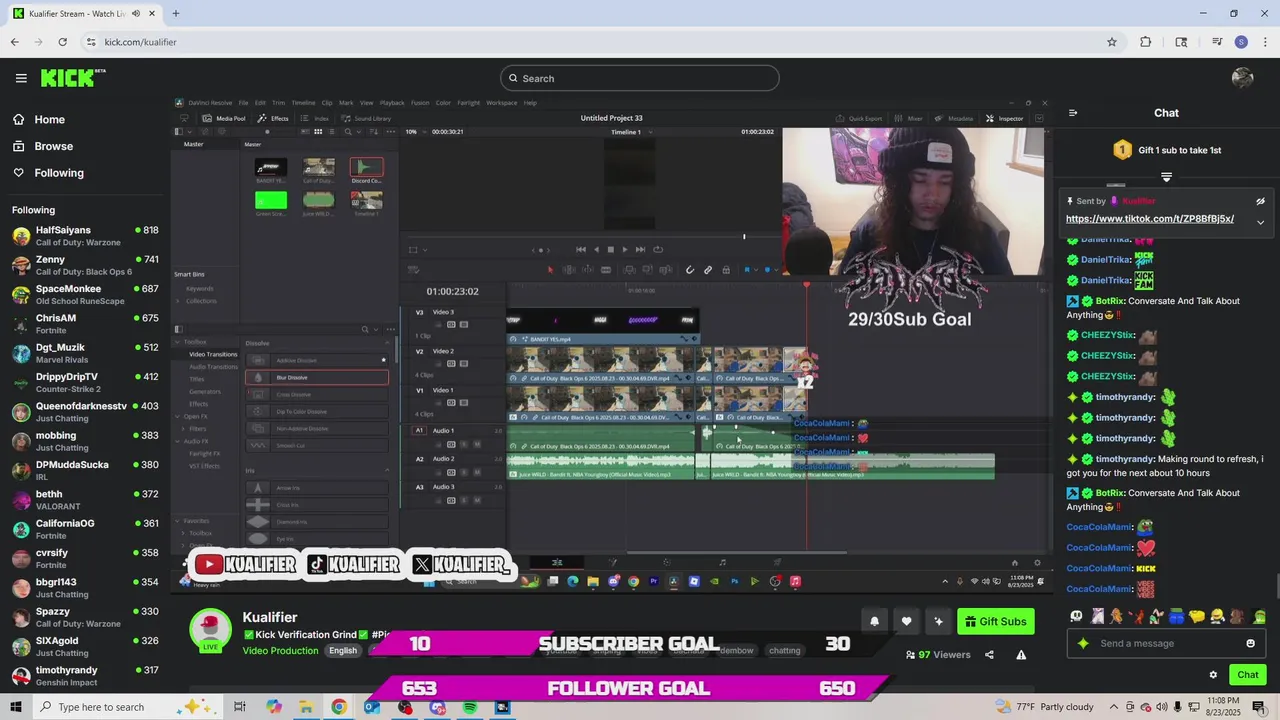Open CaliforniaOG channel in Following list
This screenshot has height=720, width=1280.
coord(85,529)
